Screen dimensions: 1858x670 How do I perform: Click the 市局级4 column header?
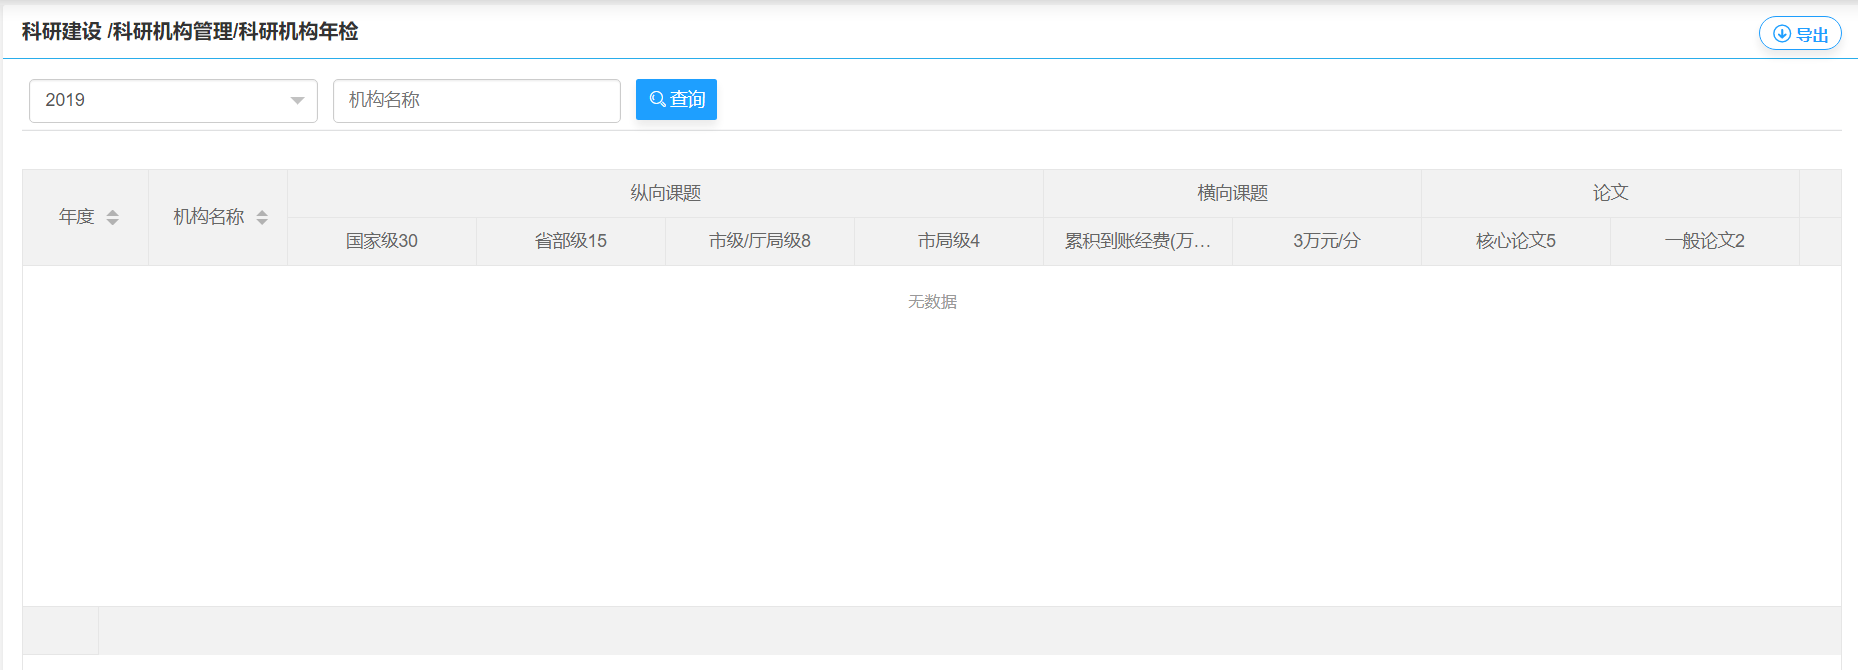948,241
